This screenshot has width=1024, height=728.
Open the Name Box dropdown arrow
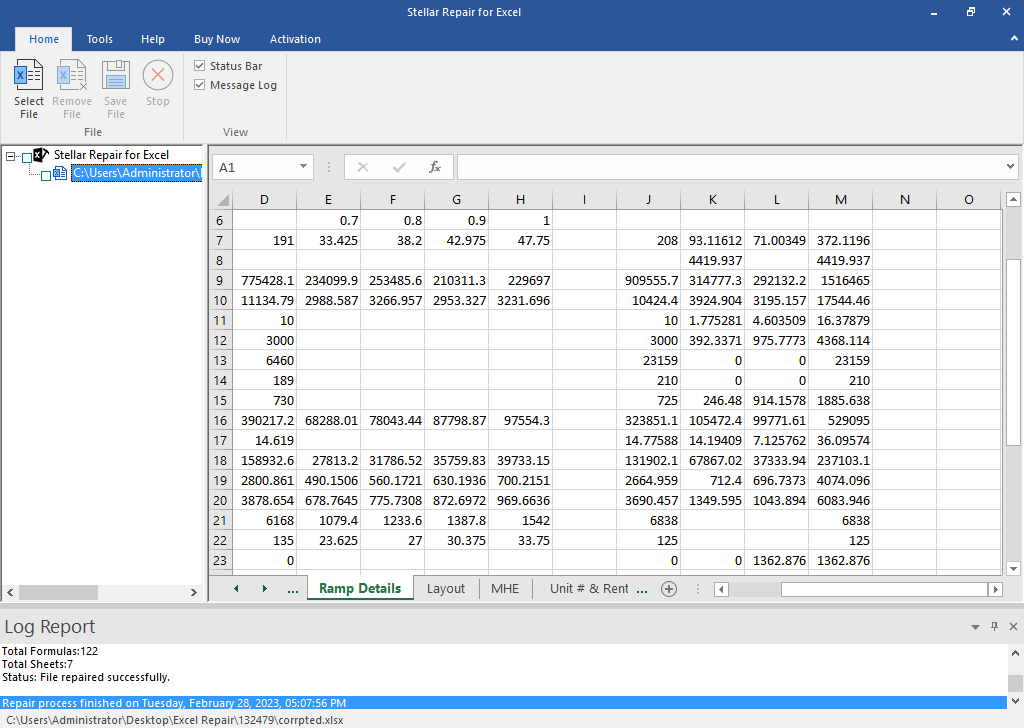pos(303,167)
